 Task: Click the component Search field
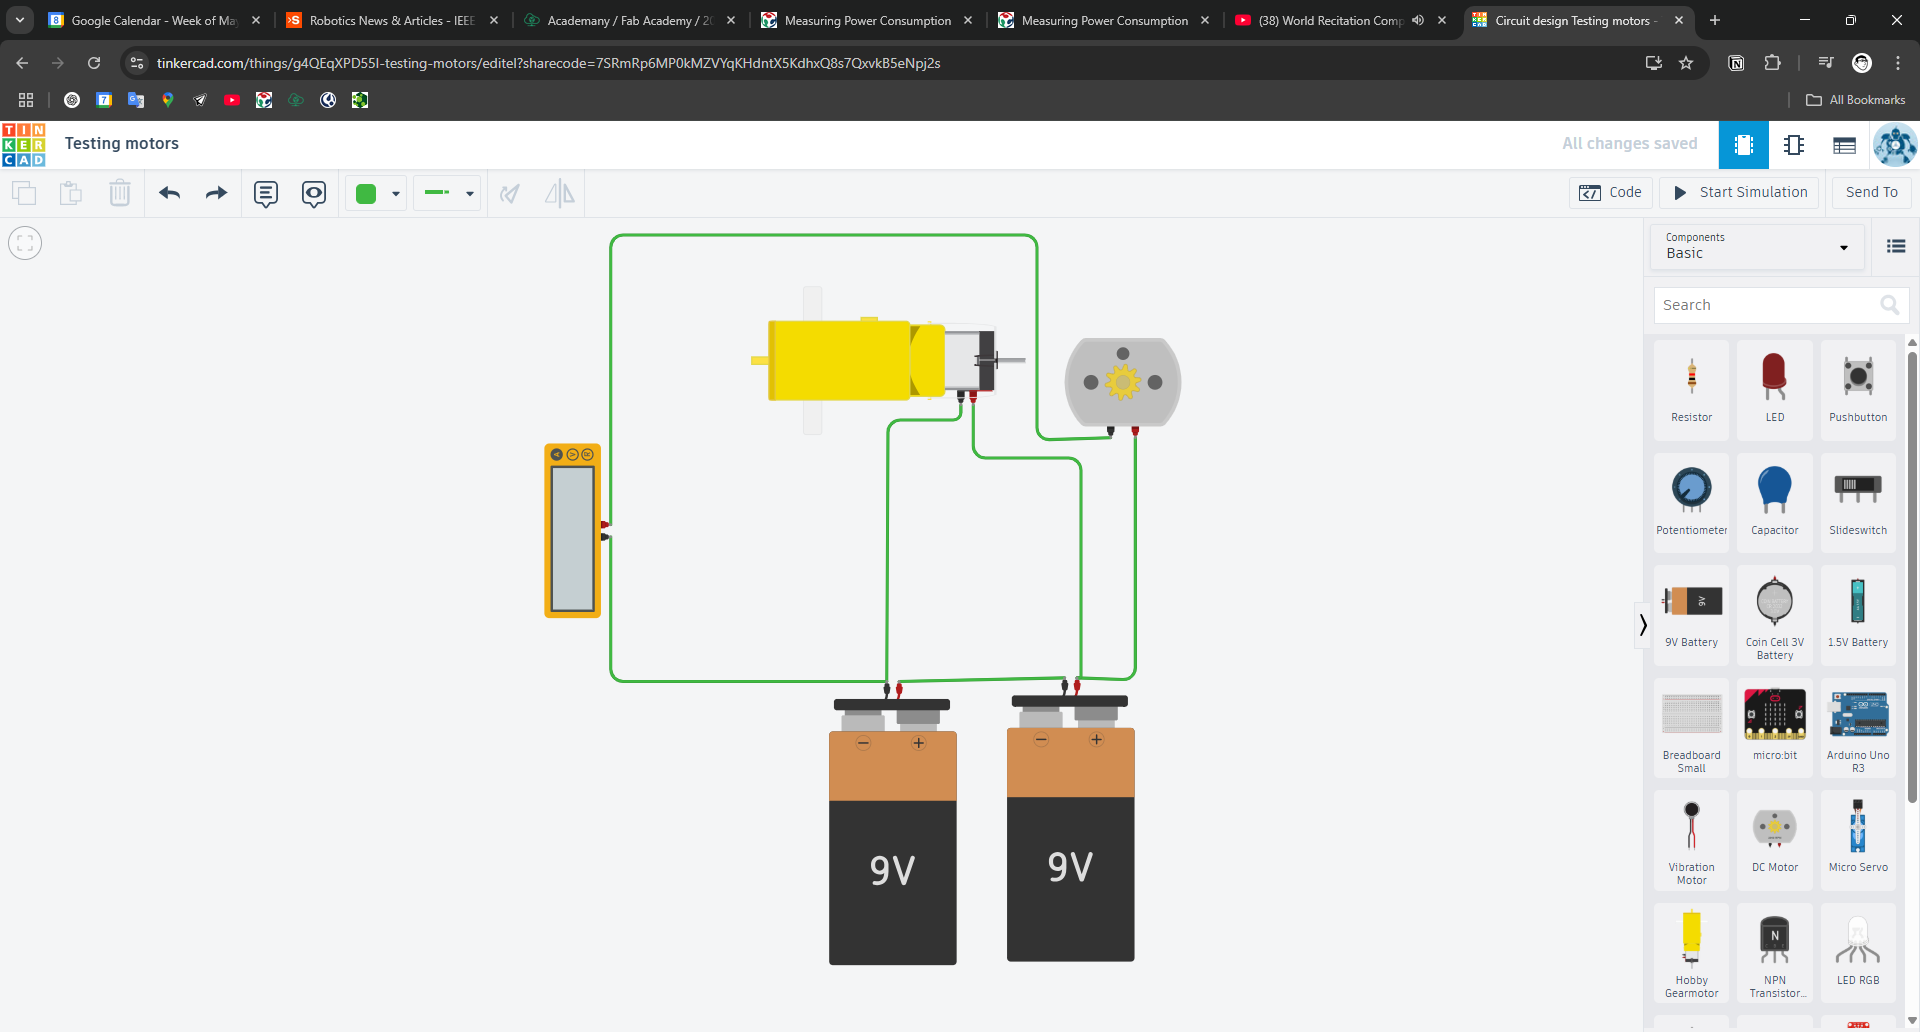coord(1781,305)
